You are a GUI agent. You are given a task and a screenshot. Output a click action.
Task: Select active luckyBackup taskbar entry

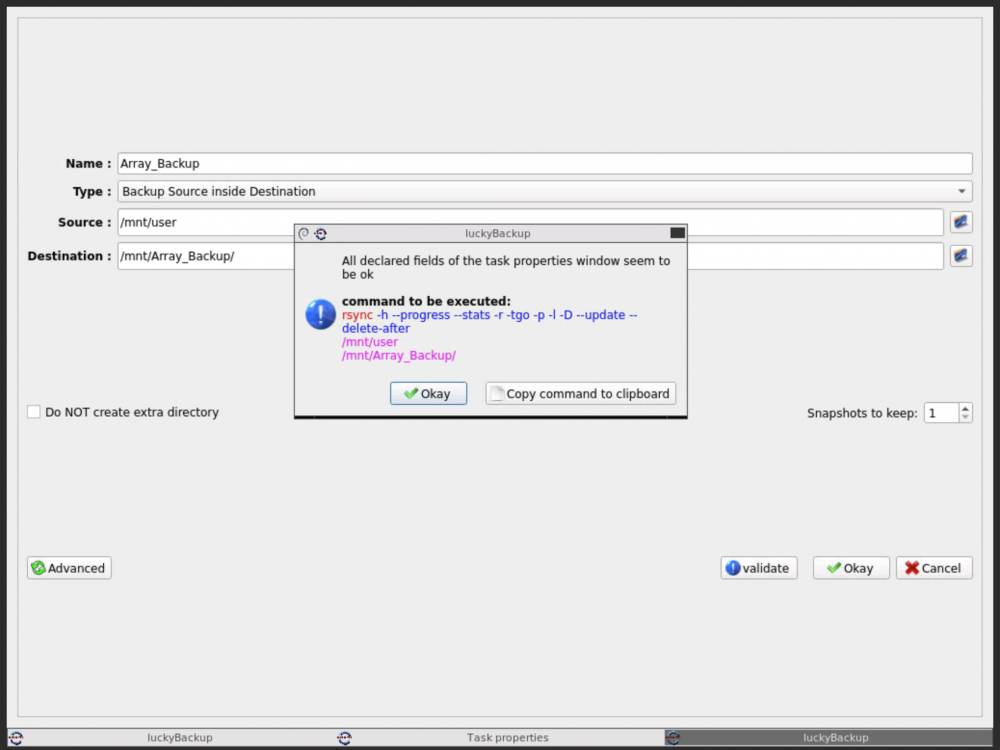click(828, 737)
